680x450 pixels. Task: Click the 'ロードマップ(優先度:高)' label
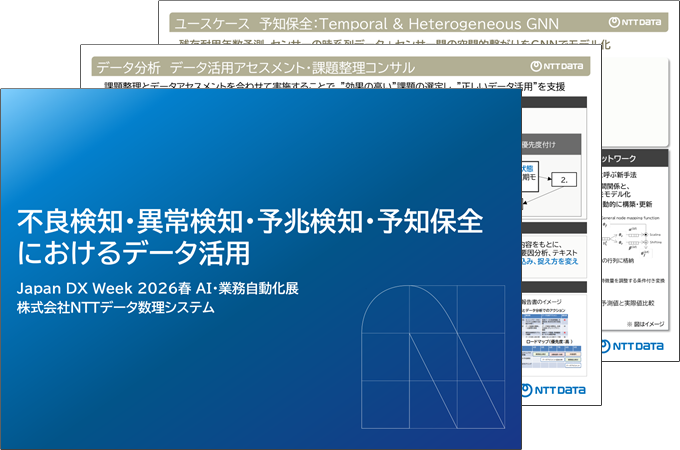point(549,342)
